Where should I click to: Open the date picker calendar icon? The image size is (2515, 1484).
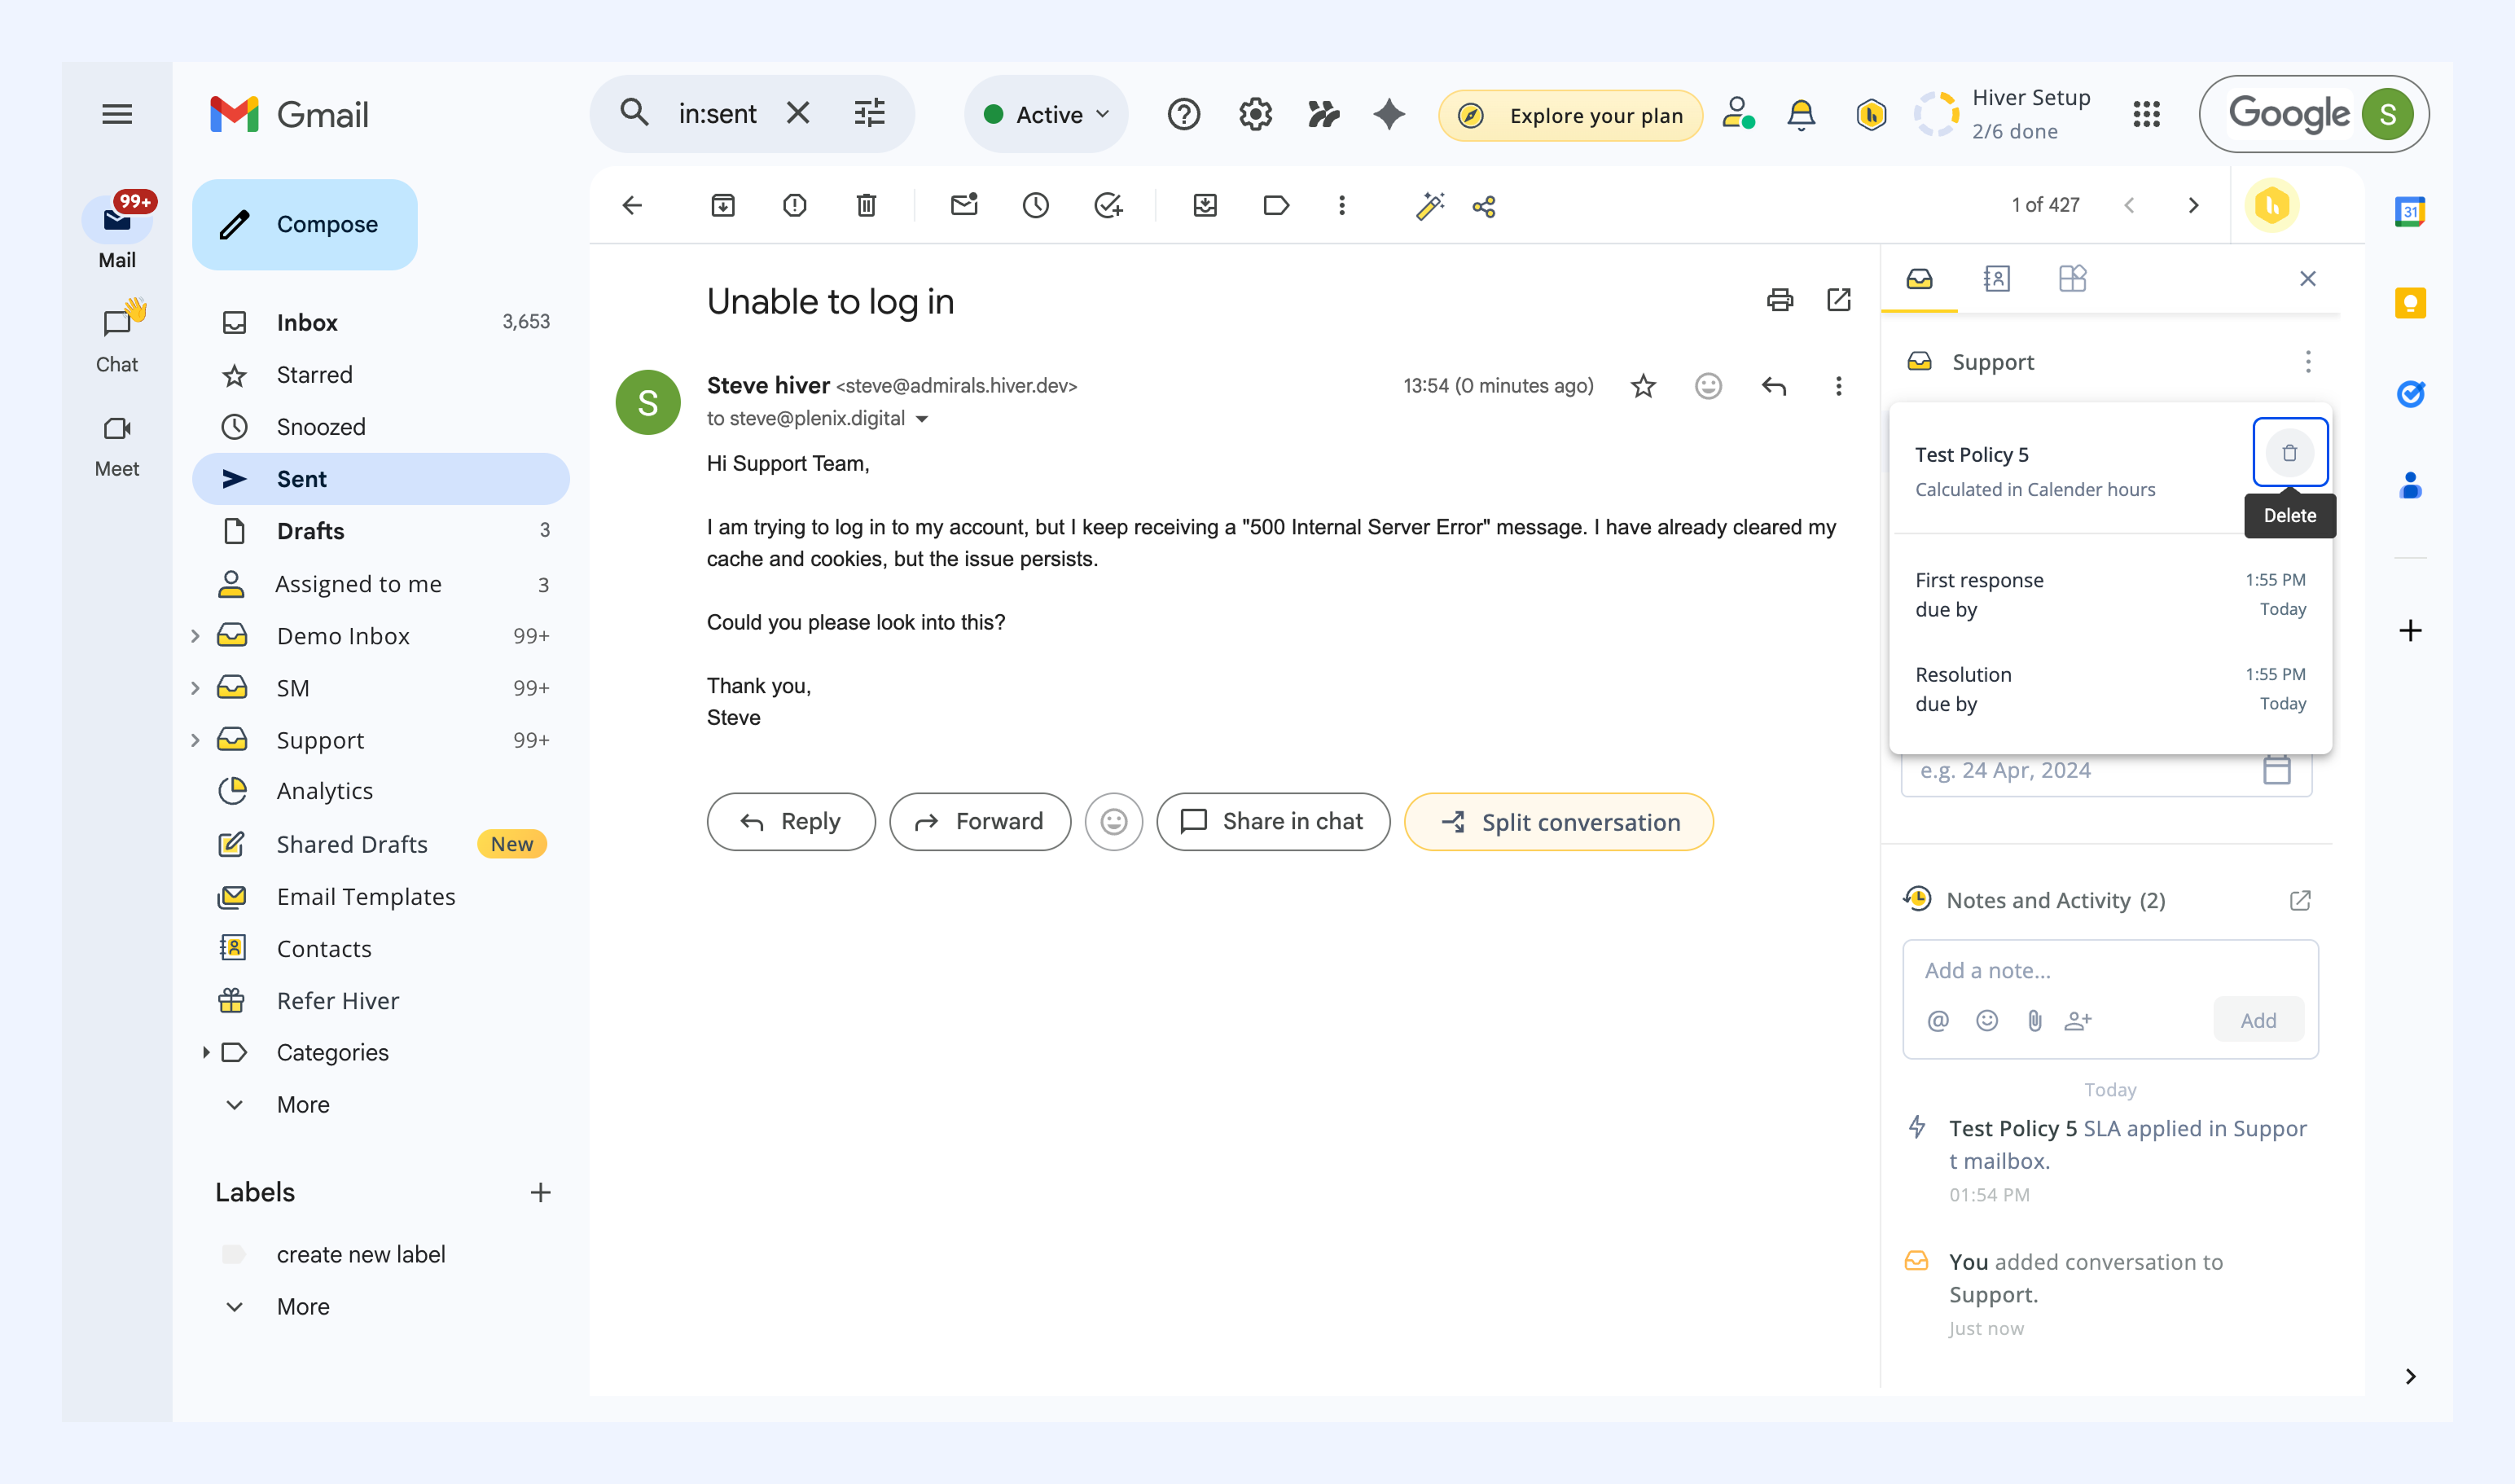[x=2277, y=770]
